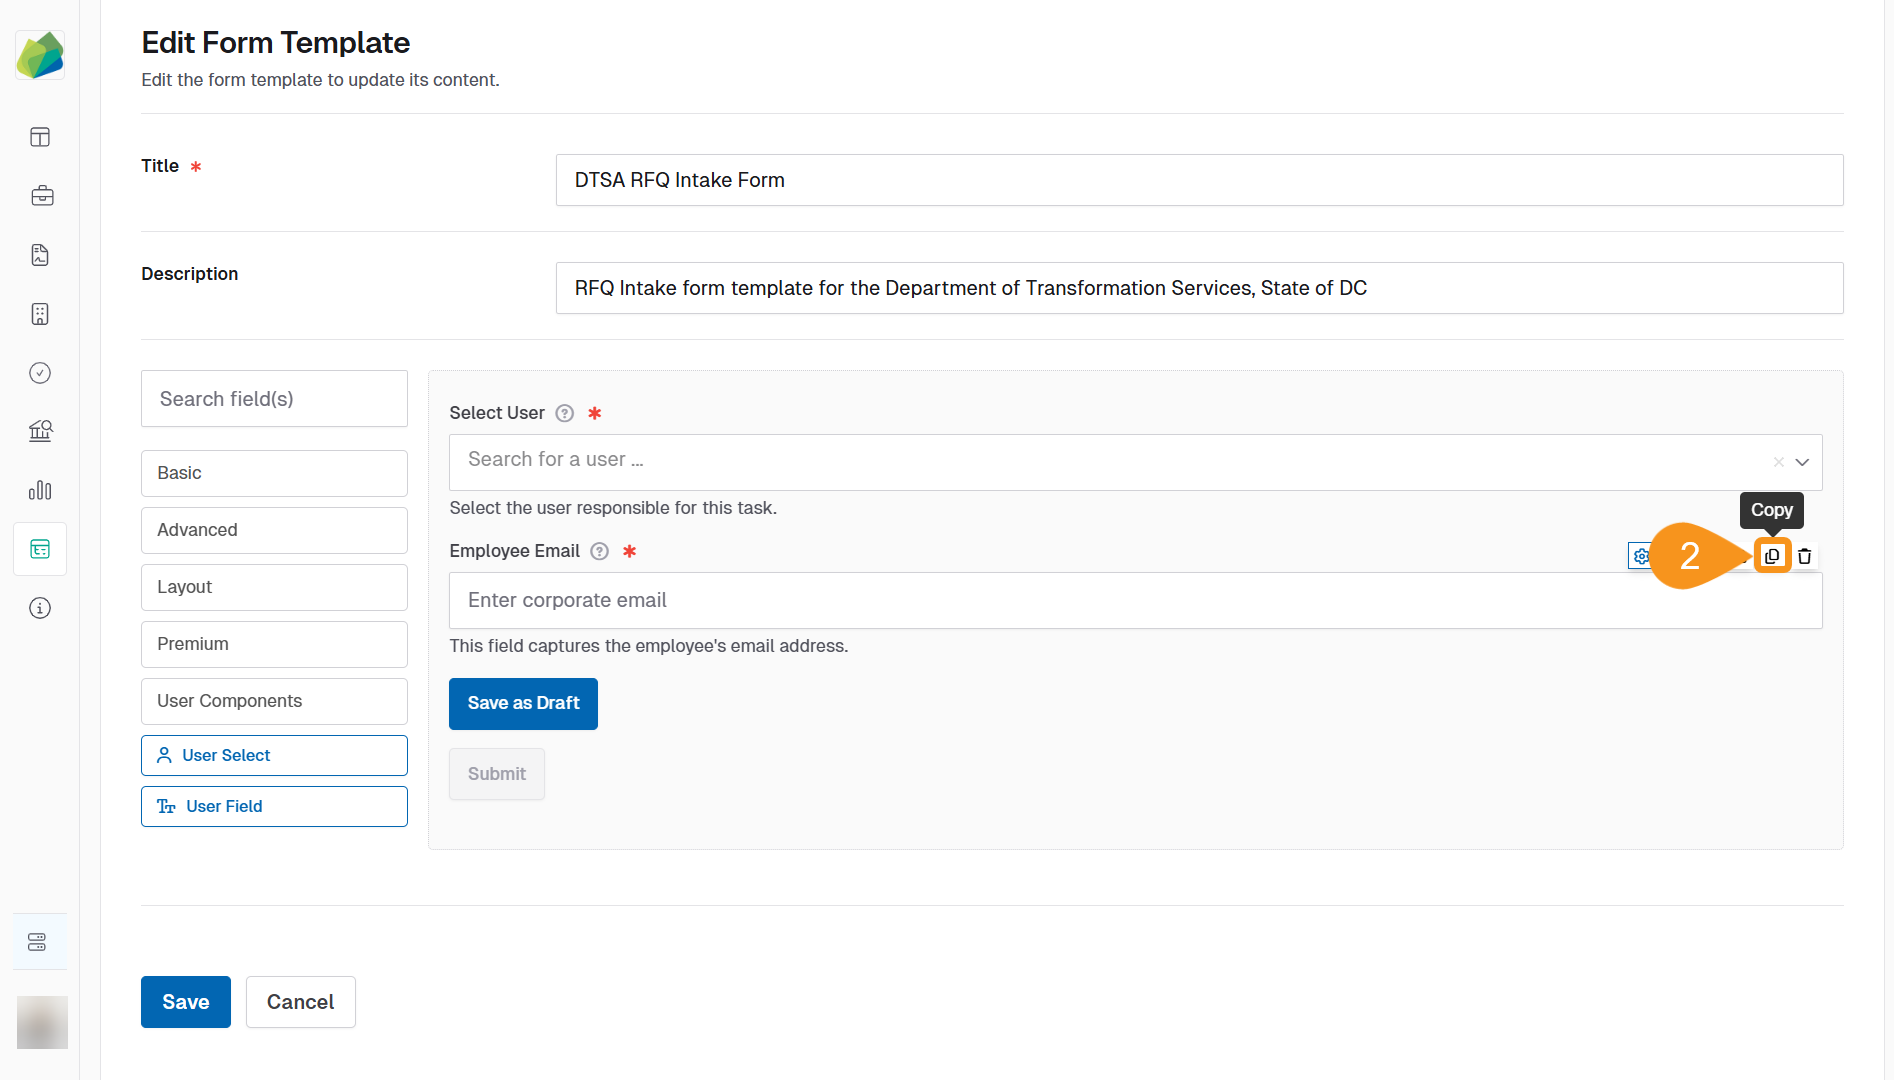The width and height of the screenshot is (1894, 1080).
Task: Open the bar chart analytics sidebar icon
Action: (40, 490)
